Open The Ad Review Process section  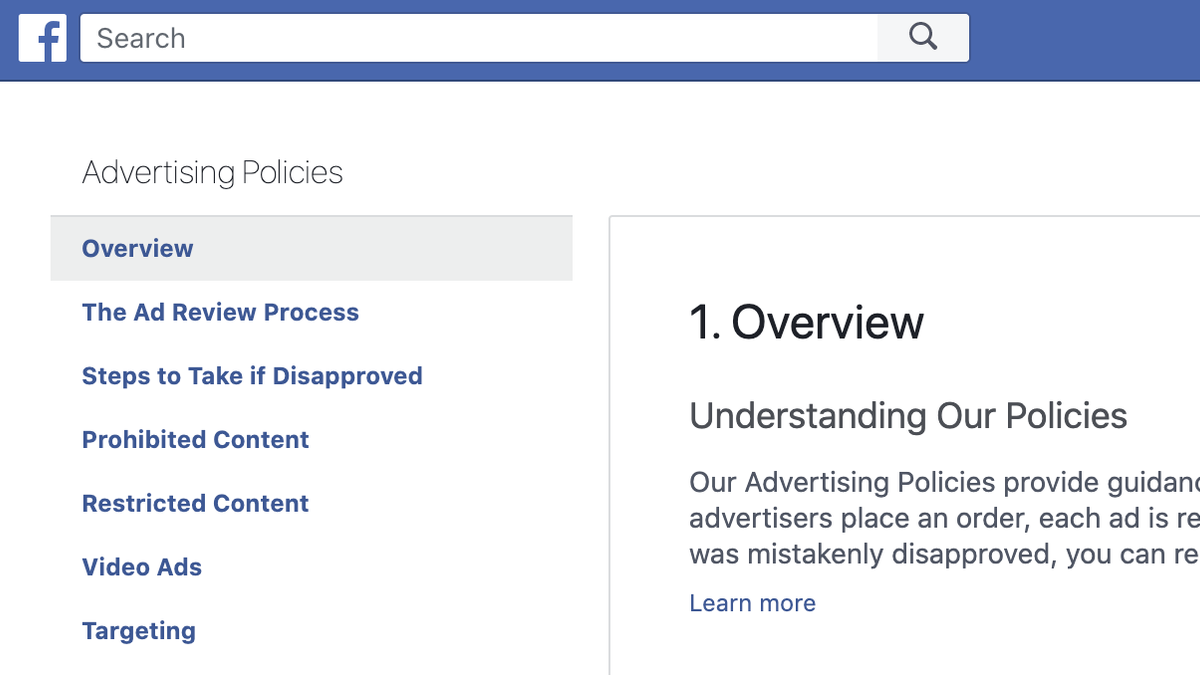pos(220,312)
